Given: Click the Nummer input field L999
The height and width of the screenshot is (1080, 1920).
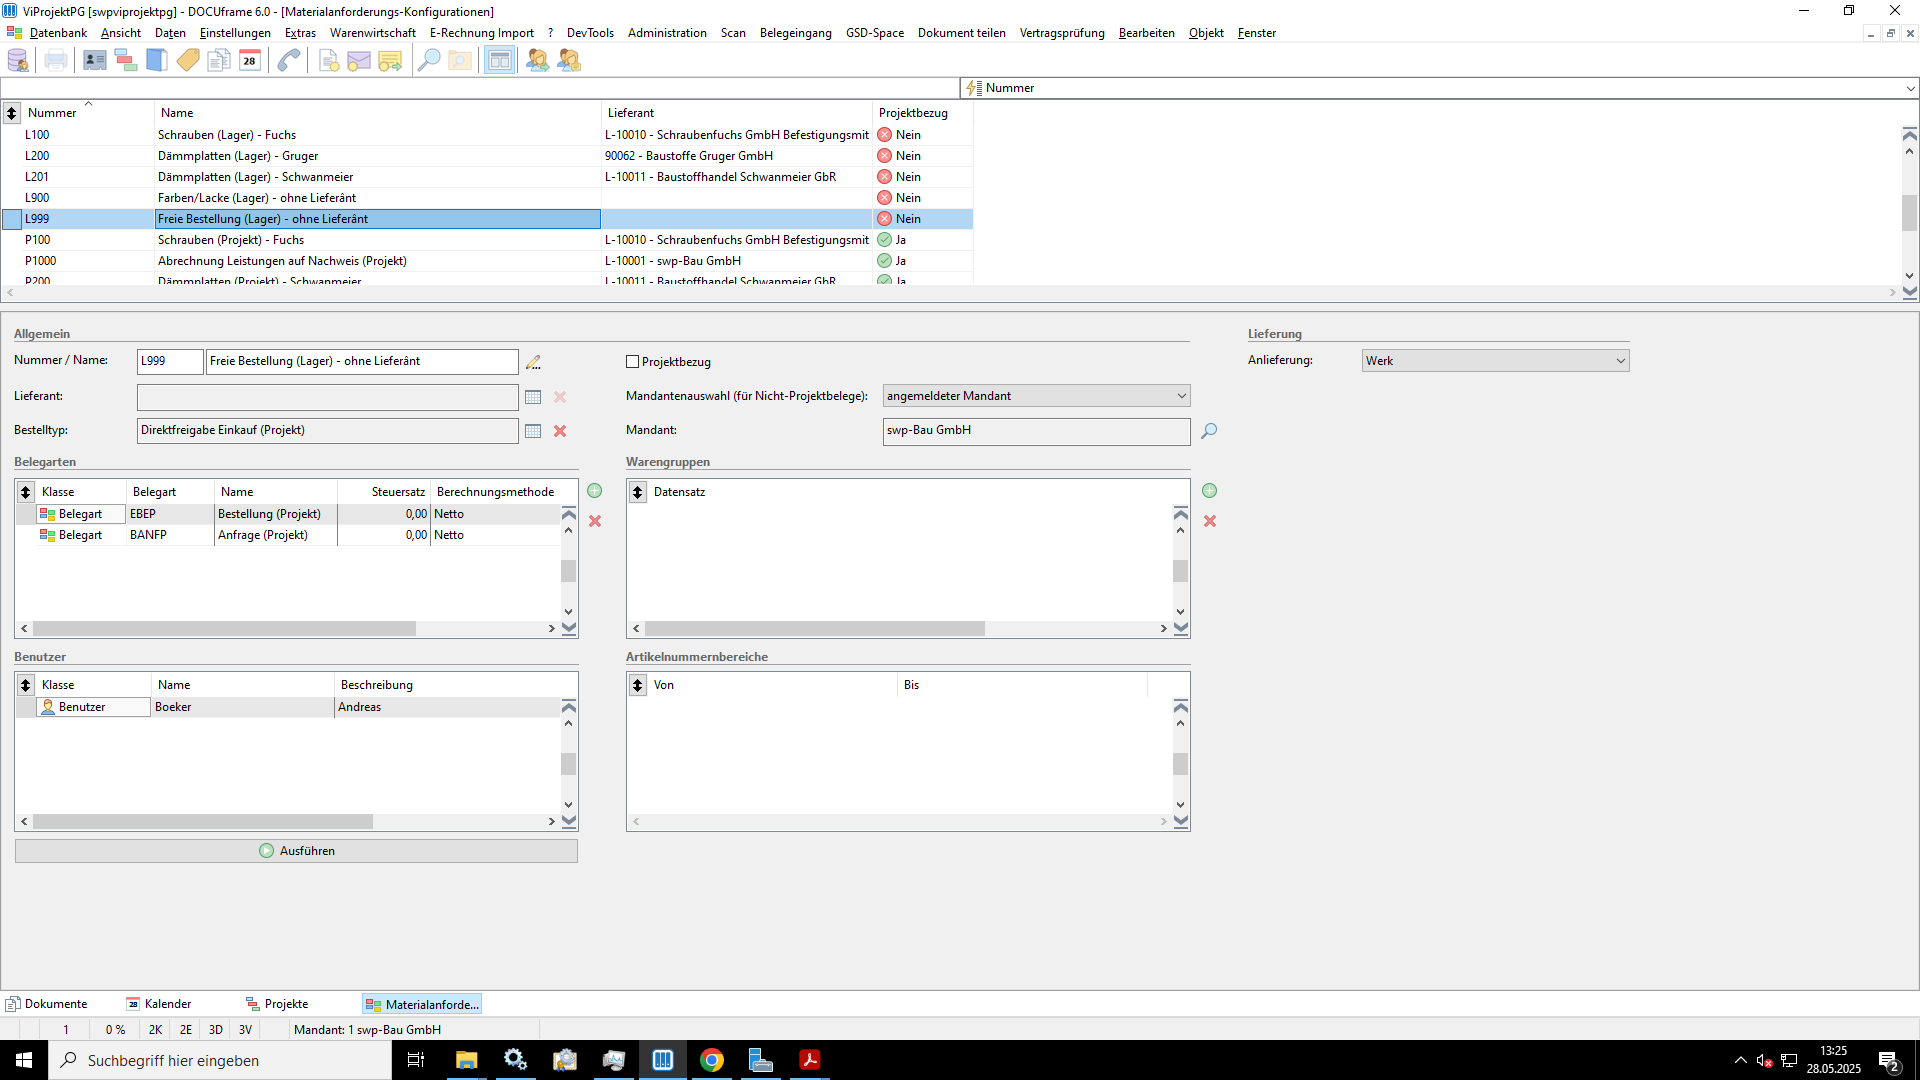Looking at the screenshot, I should coord(170,361).
